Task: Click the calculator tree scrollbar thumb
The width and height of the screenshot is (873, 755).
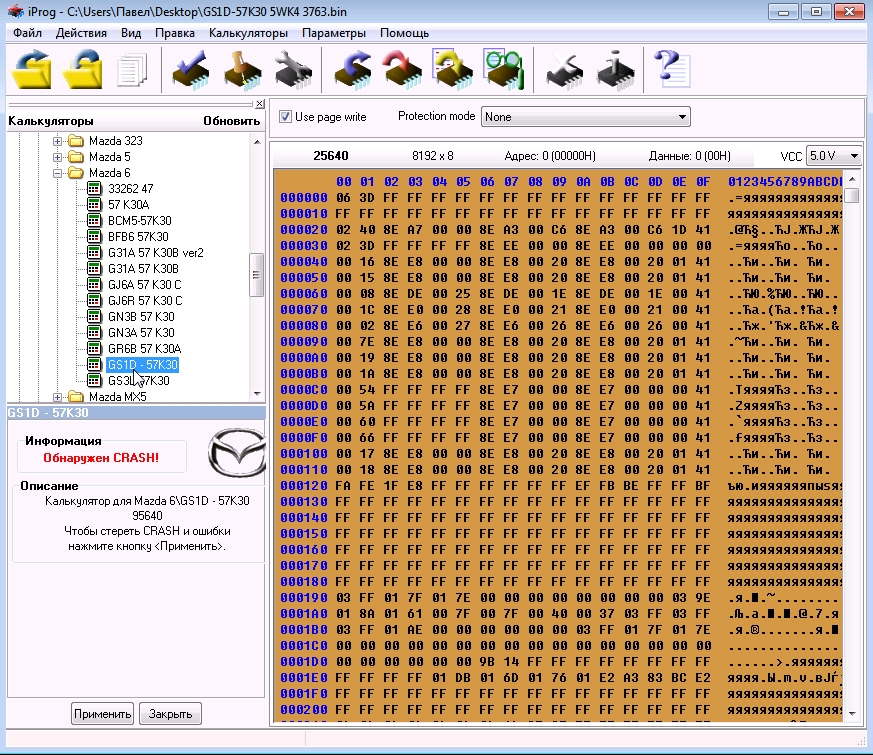Action: coord(257,275)
